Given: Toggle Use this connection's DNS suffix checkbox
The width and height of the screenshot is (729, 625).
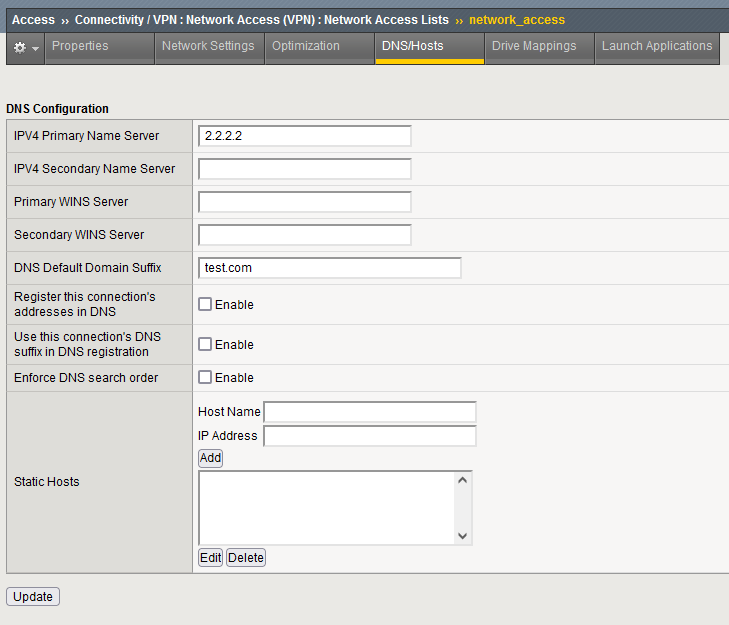Looking at the screenshot, I should tap(205, 345).
